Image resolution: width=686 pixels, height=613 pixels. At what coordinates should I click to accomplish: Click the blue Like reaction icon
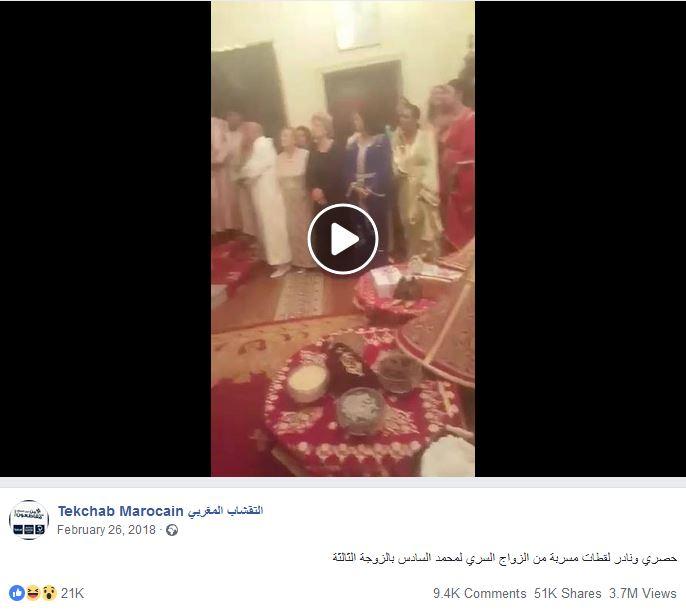17,593
